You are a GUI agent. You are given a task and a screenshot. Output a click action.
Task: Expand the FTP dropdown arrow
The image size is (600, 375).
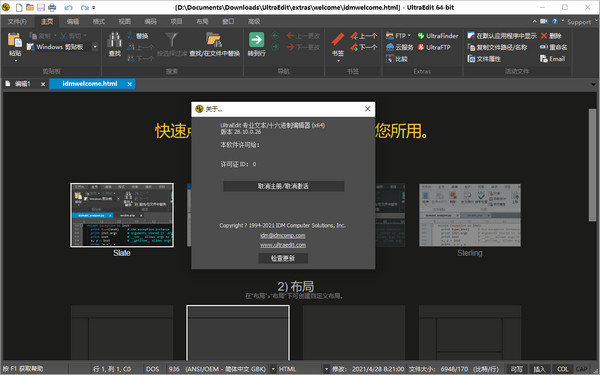tap(409, 36)
